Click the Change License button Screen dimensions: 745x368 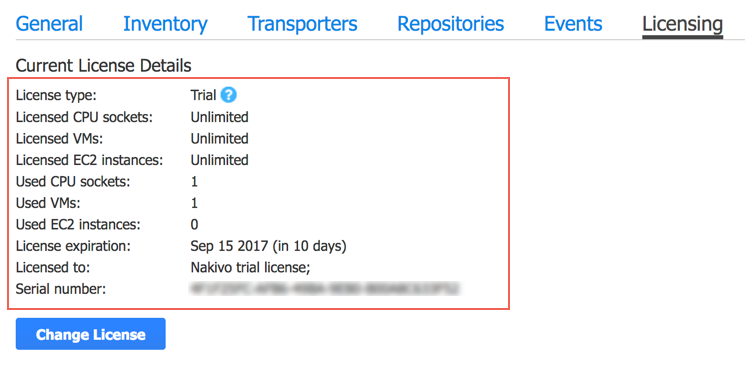(x=91, y=334)
